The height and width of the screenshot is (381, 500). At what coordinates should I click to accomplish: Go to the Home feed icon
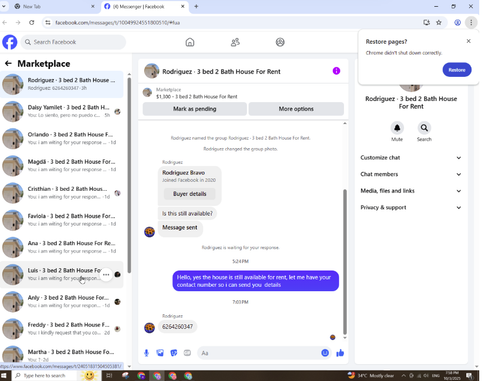[x=190, y=42]
